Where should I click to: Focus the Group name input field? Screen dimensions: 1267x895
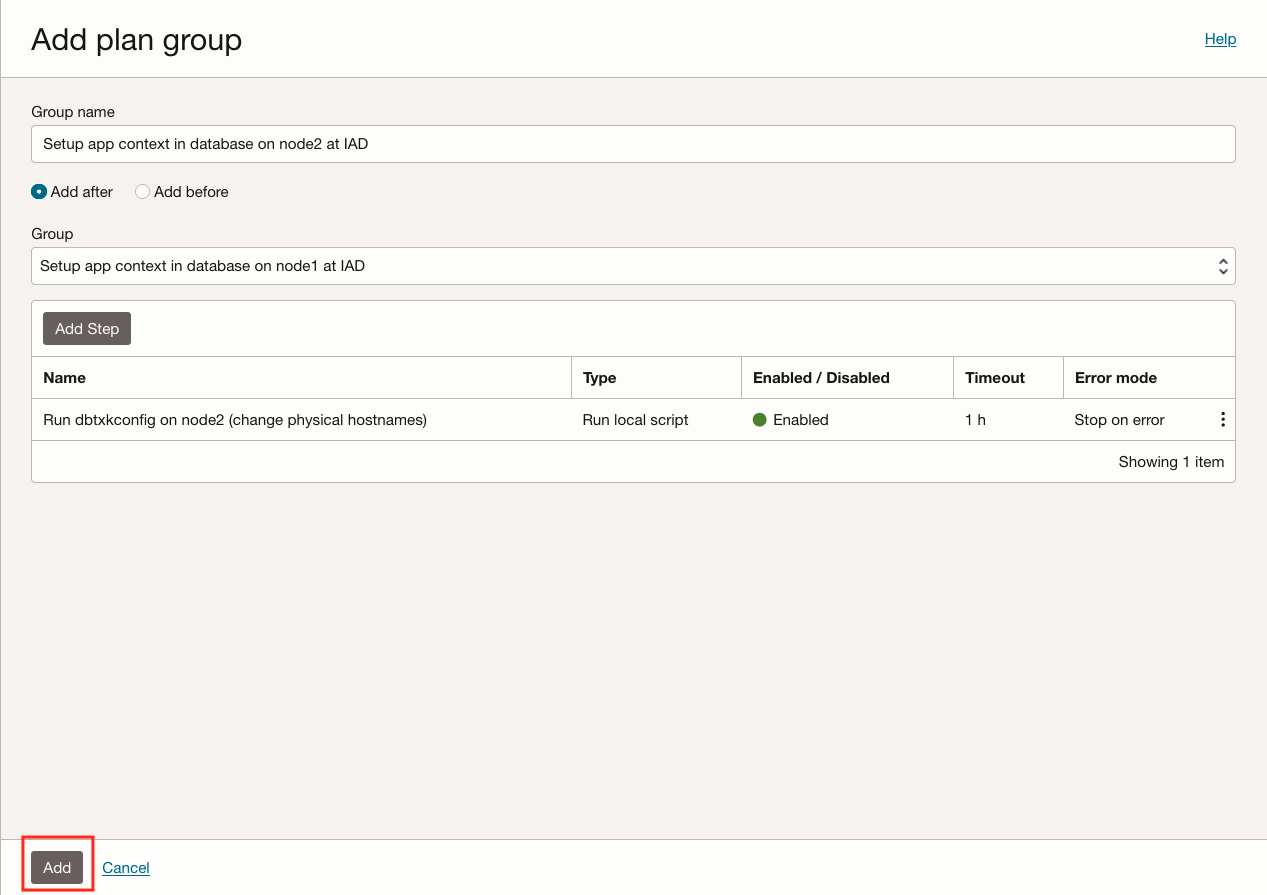click(633, 144)
